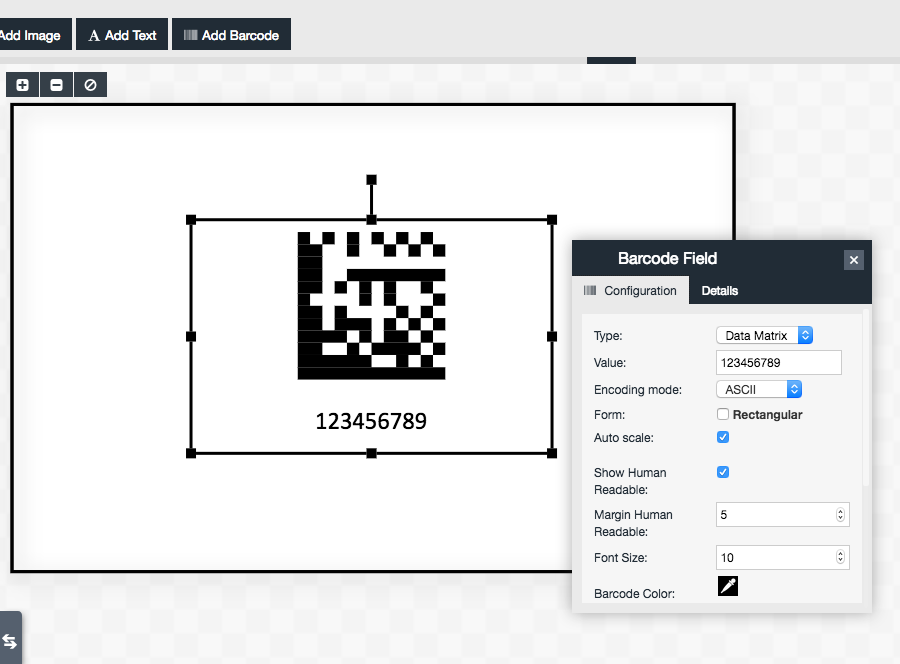The image size is (900, 664).
Task: Click the Add Text button
Action: (122, 34)
